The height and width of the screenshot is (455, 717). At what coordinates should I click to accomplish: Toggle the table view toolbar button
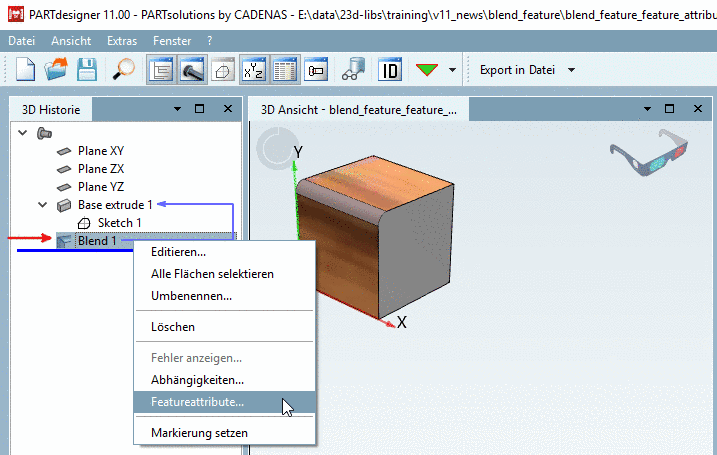tap(285, 70)
